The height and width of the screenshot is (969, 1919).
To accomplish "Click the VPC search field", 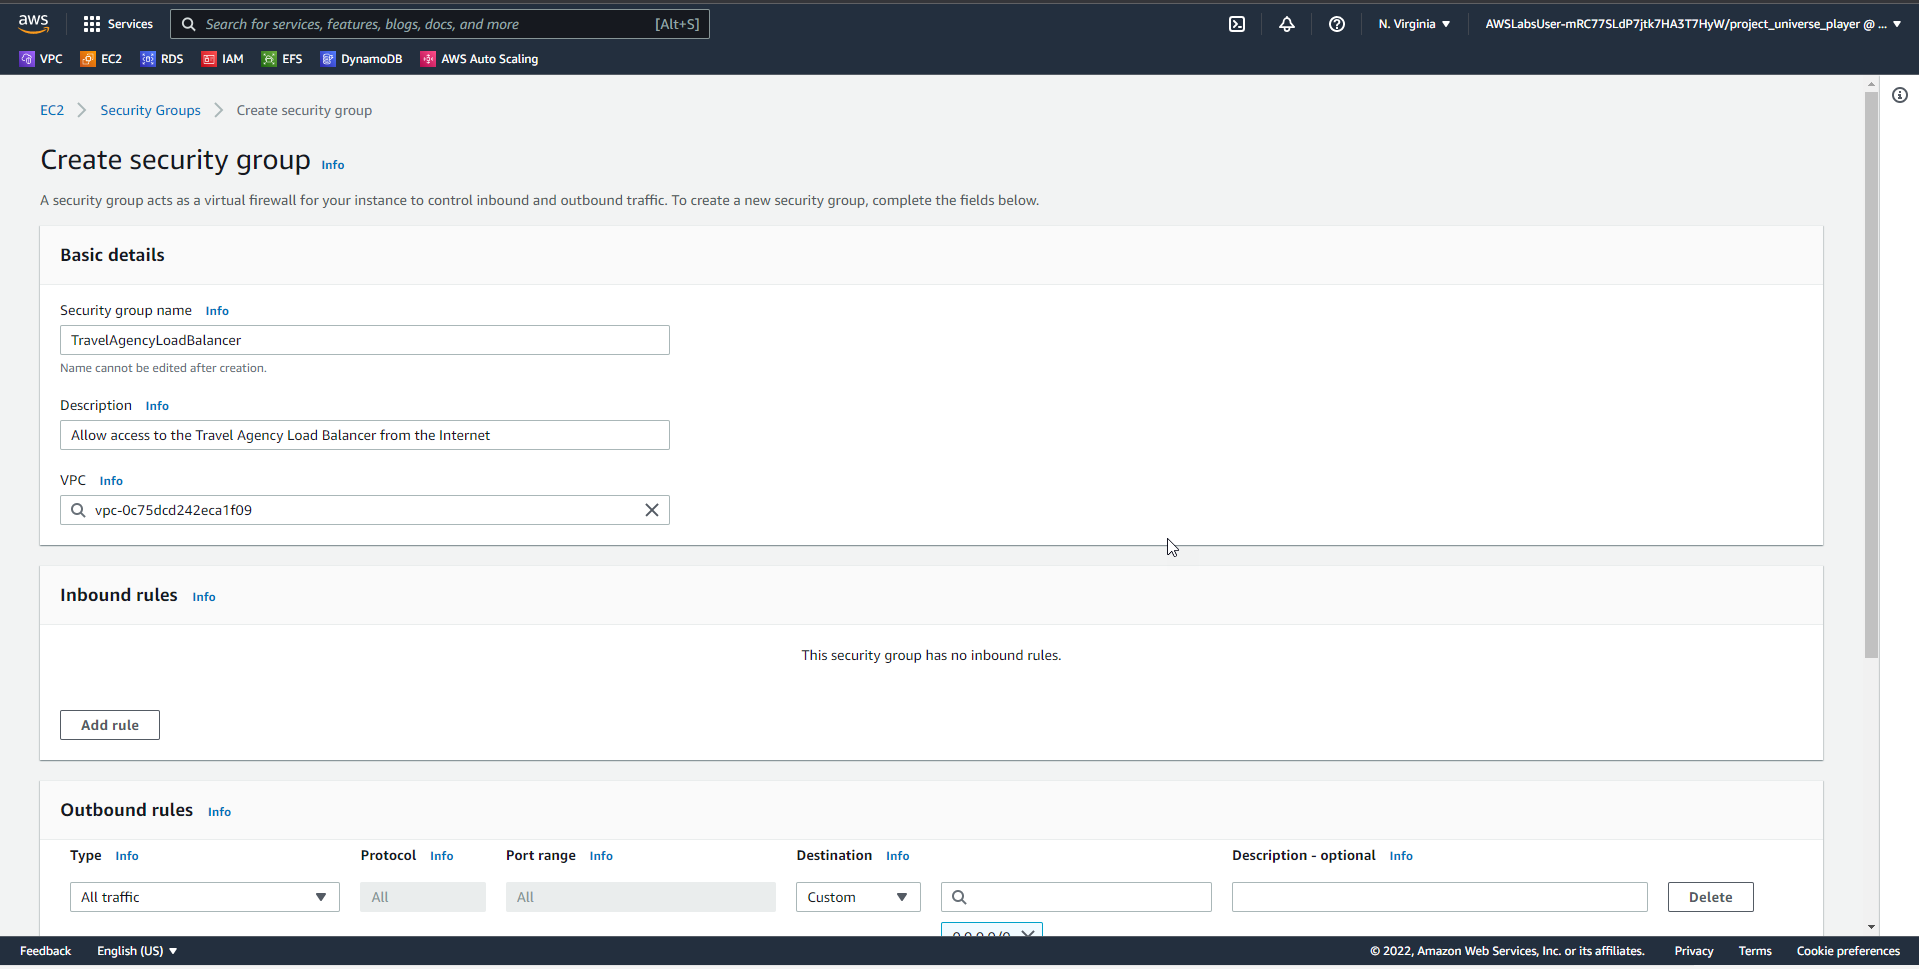I will (x=365, y=510).
